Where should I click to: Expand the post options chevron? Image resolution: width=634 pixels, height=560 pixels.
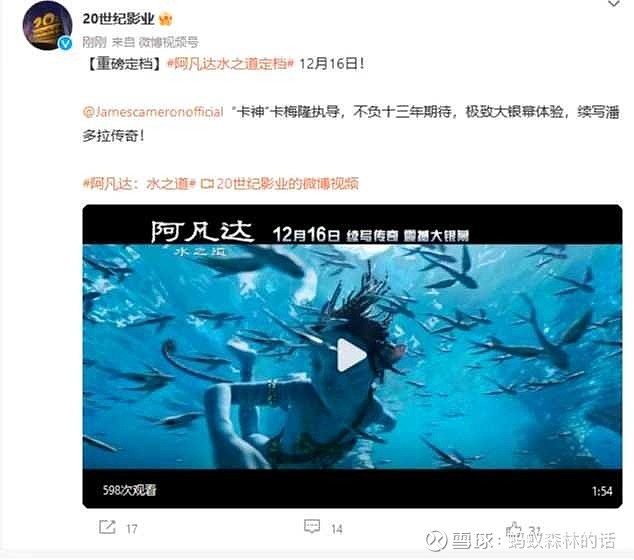(614, 4)
